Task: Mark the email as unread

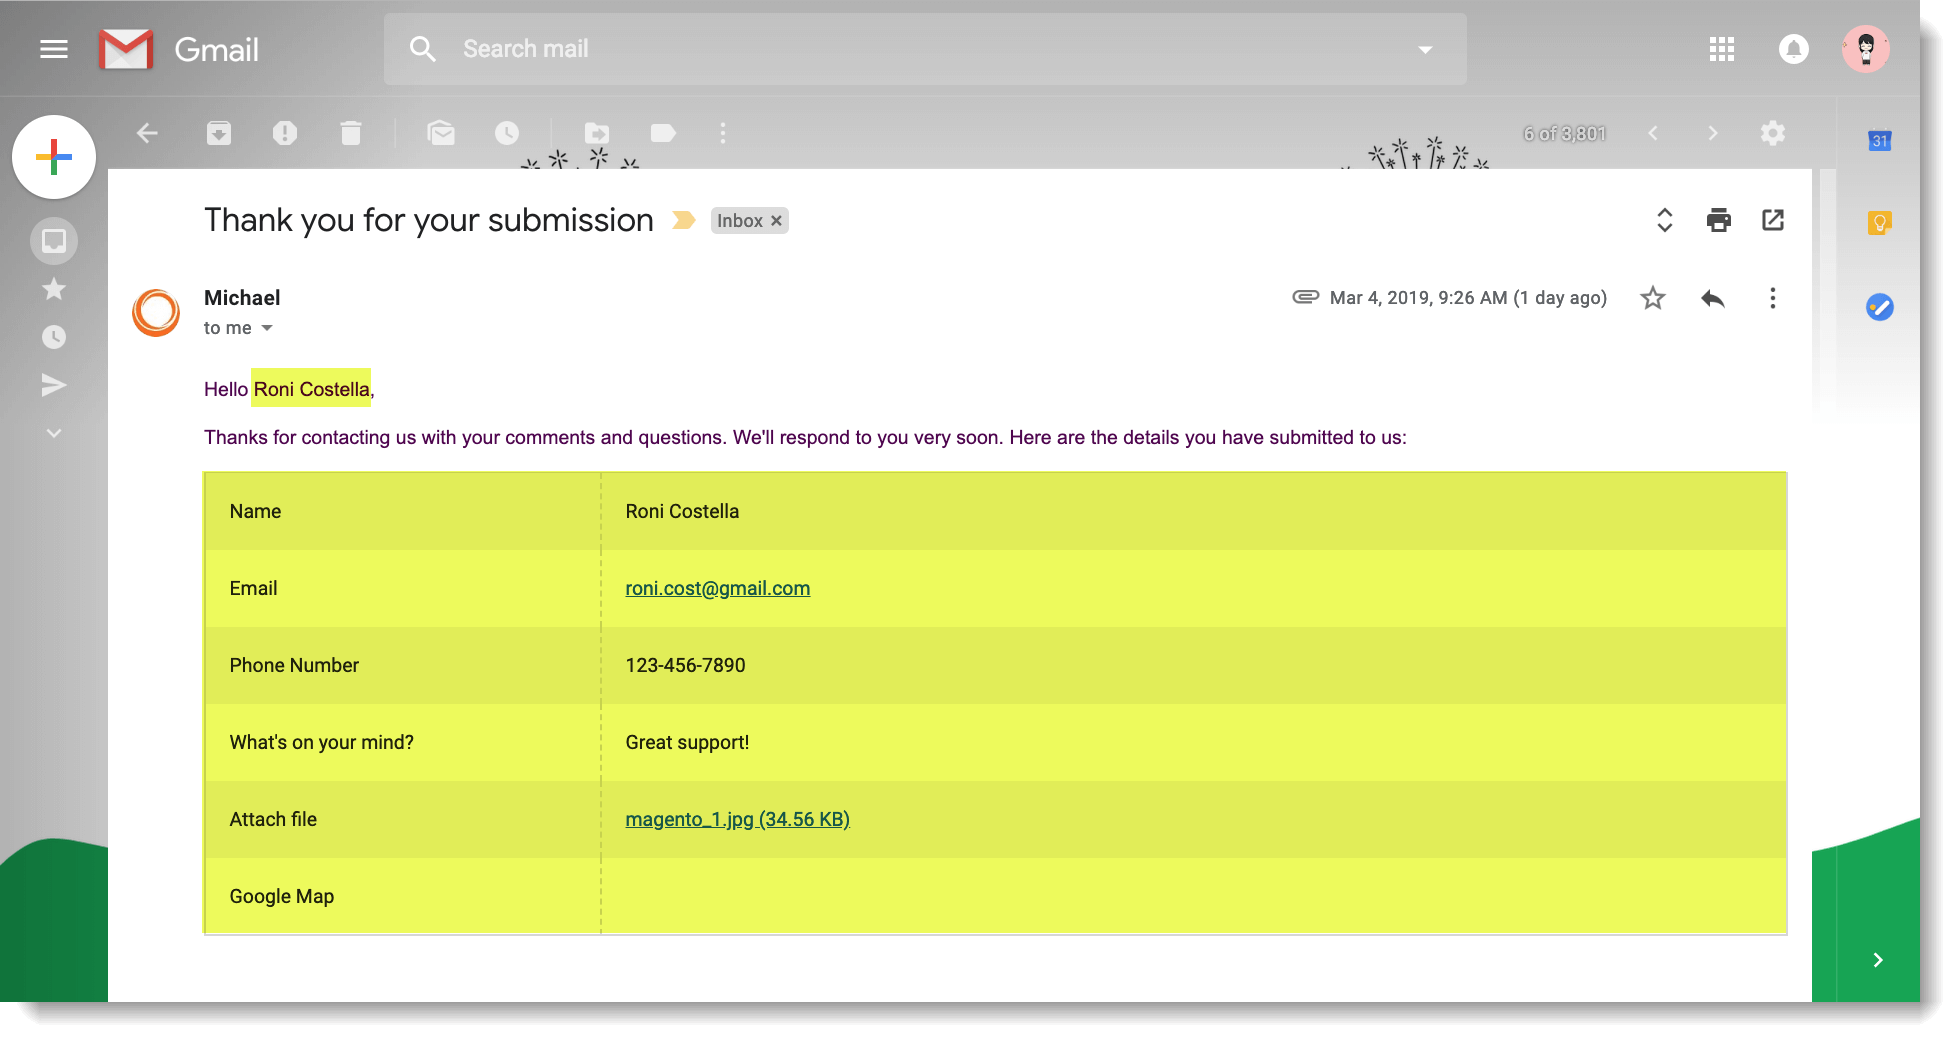Action: [441, 133]
